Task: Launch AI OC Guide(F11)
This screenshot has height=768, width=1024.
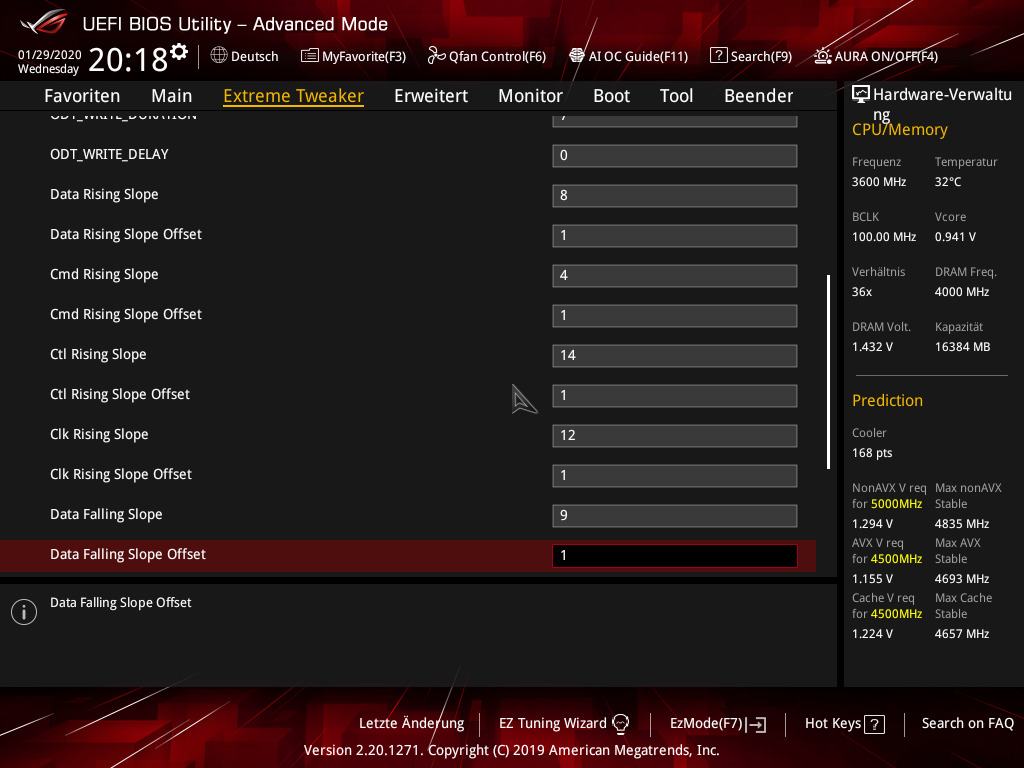Action: click(x=628, y=56)
